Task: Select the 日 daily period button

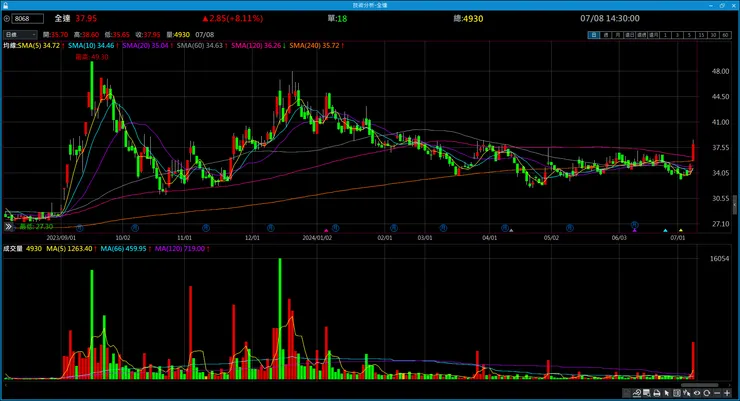Action: click(594, 35)
